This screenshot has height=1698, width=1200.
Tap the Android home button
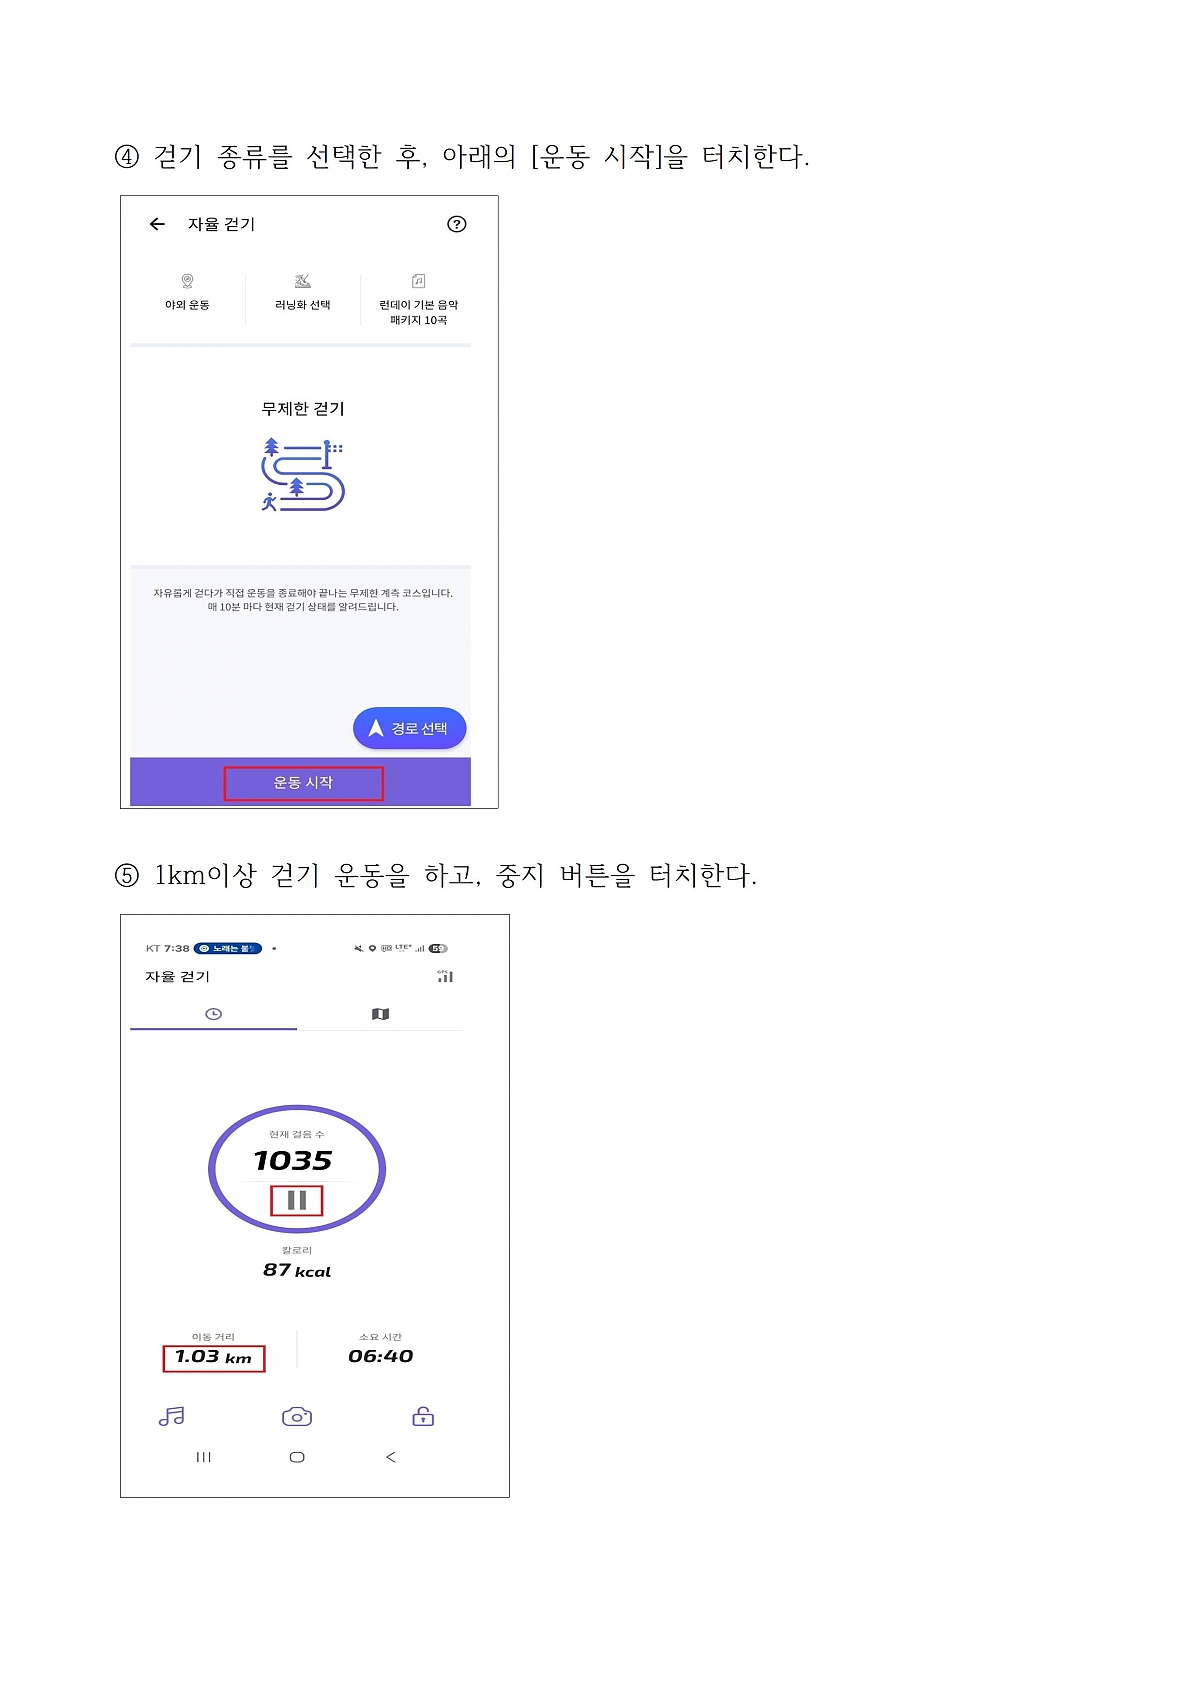297,1457
